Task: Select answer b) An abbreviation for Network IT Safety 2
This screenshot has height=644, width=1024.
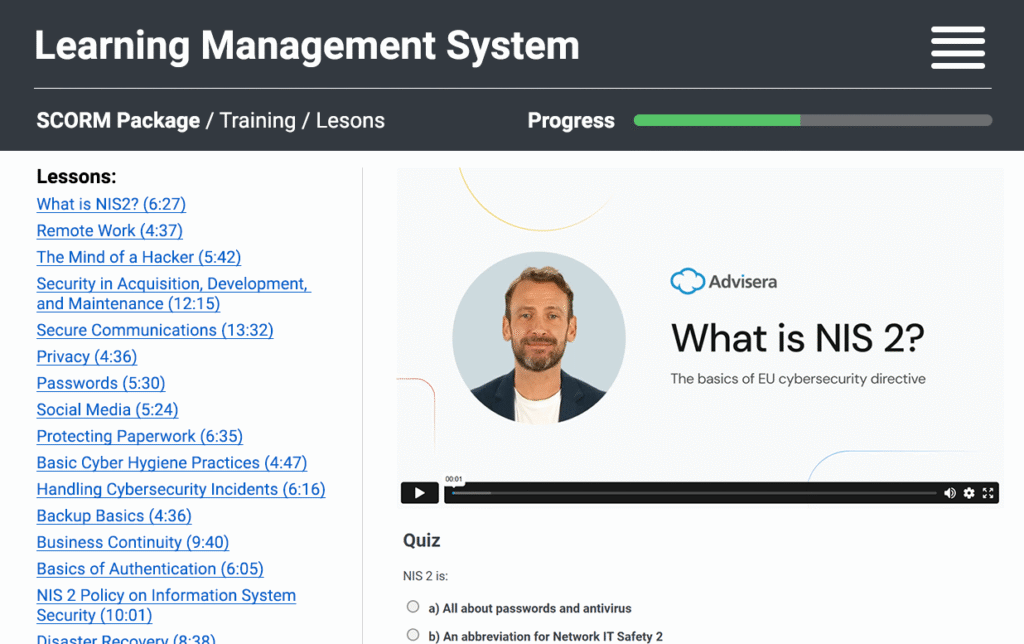Action: (x=412, y=634)
